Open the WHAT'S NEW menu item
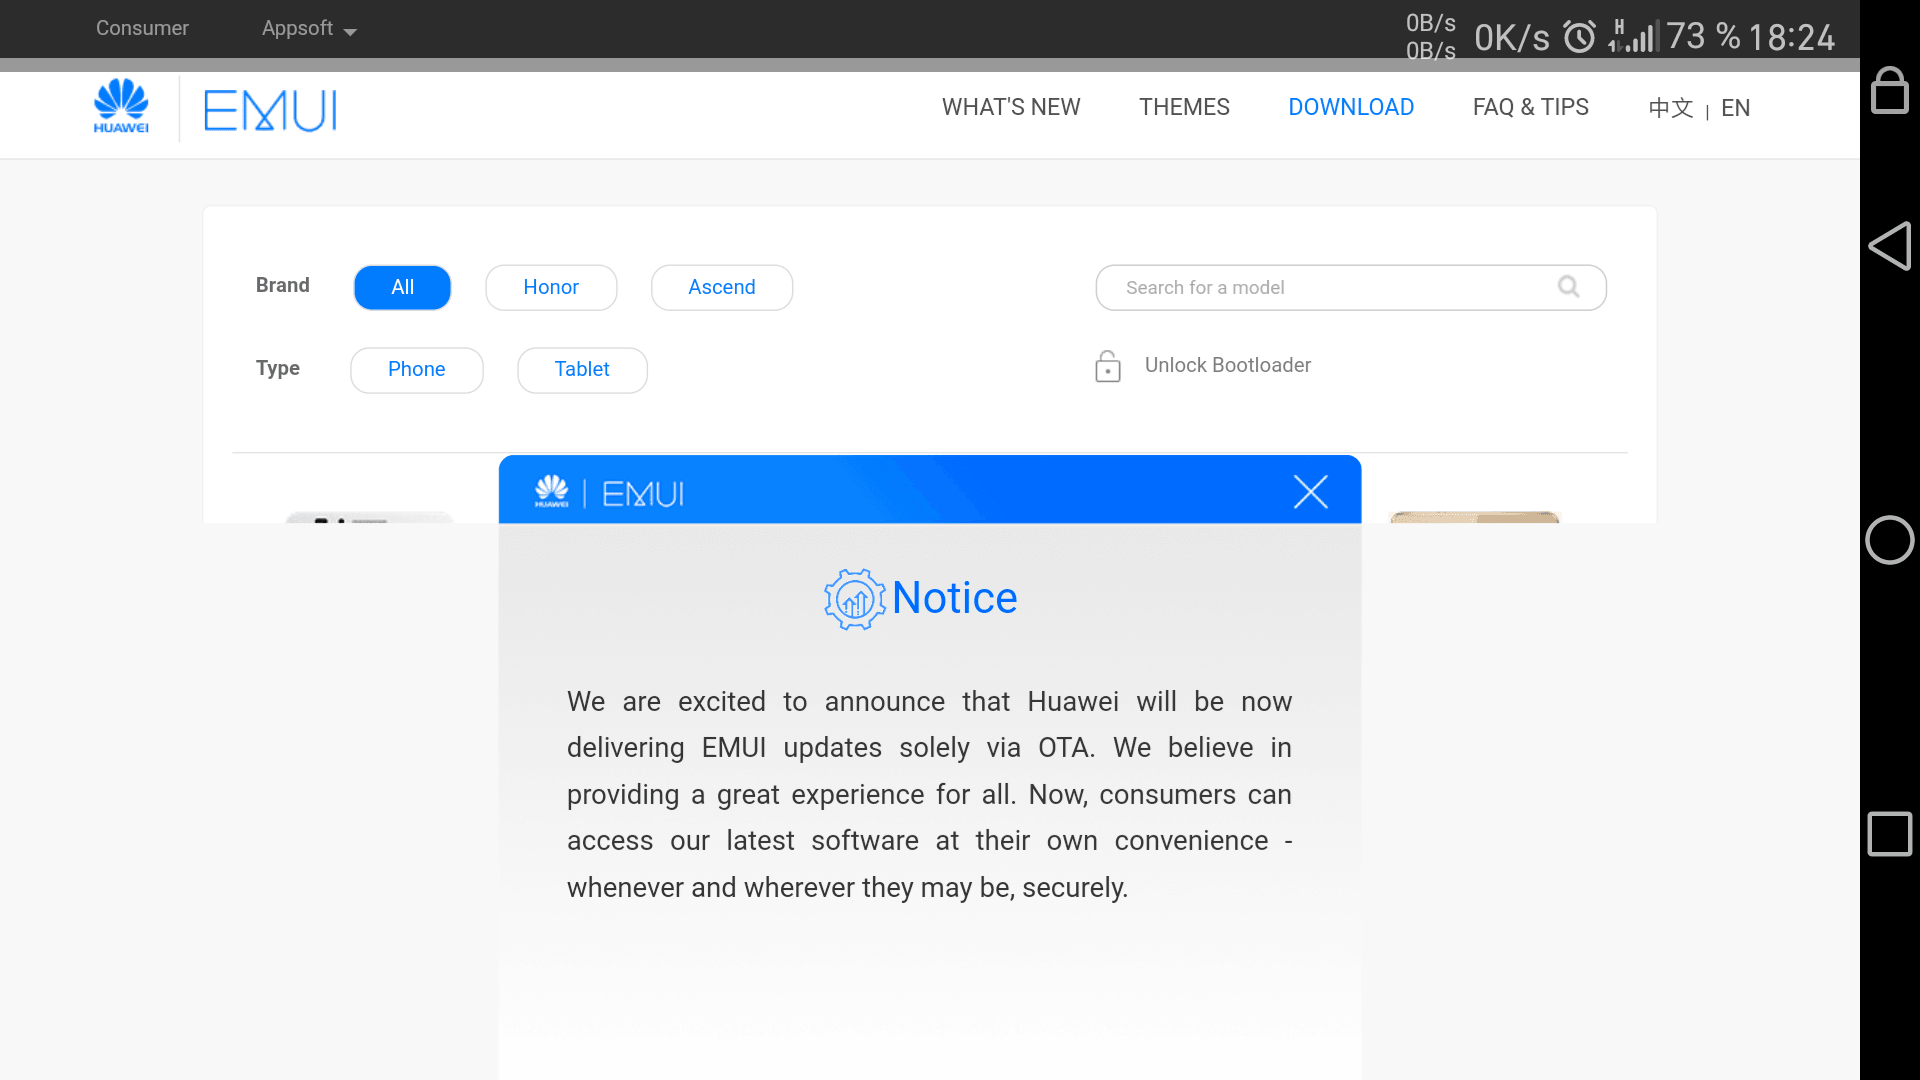The height and width of the screenshot is (1080, 1920). (x=1011, y=107)
